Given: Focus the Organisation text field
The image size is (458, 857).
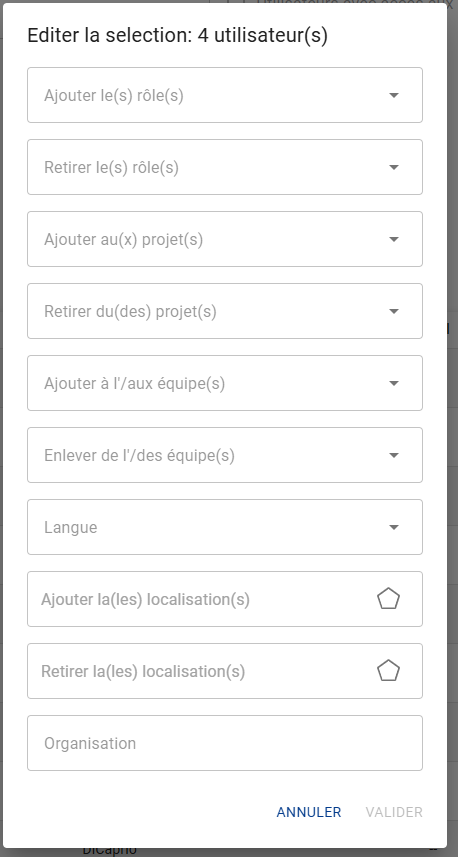Looking at the screenshot, I should point(225,743).
